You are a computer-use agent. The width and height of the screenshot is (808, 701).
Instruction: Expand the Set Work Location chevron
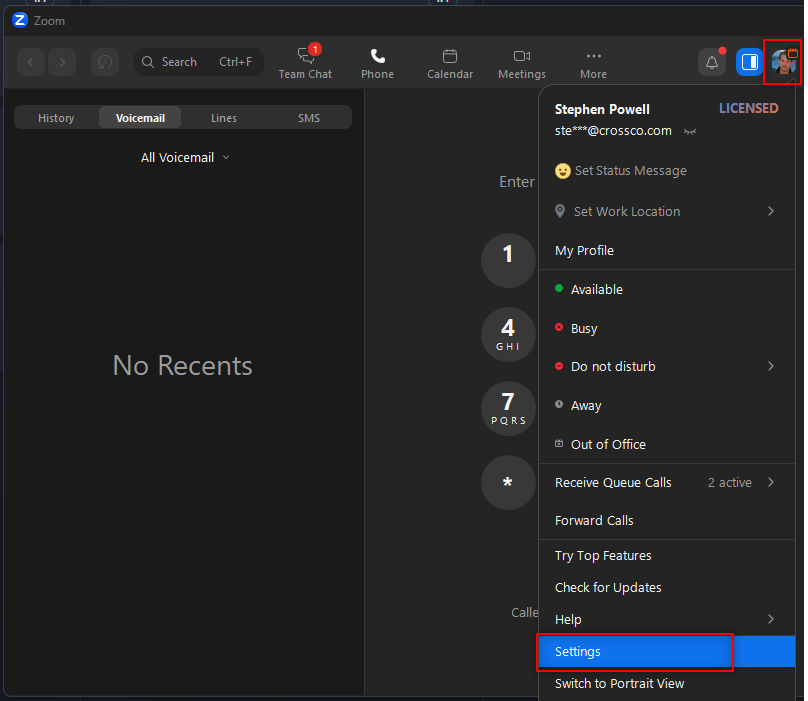pos(771,211)
